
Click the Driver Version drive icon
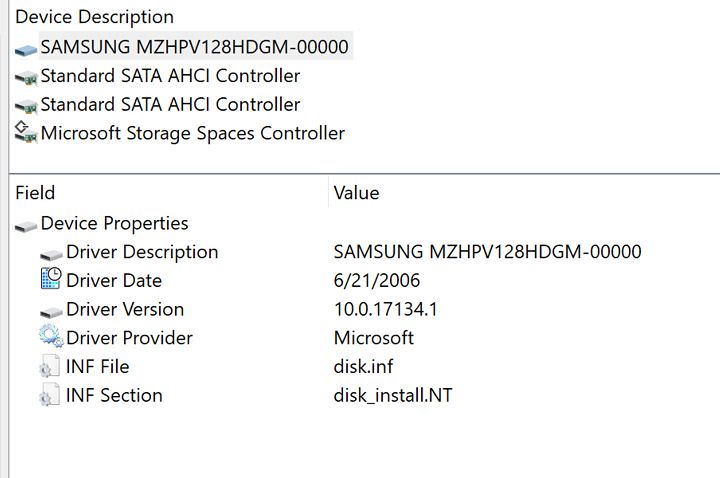(x=51, y=311)
